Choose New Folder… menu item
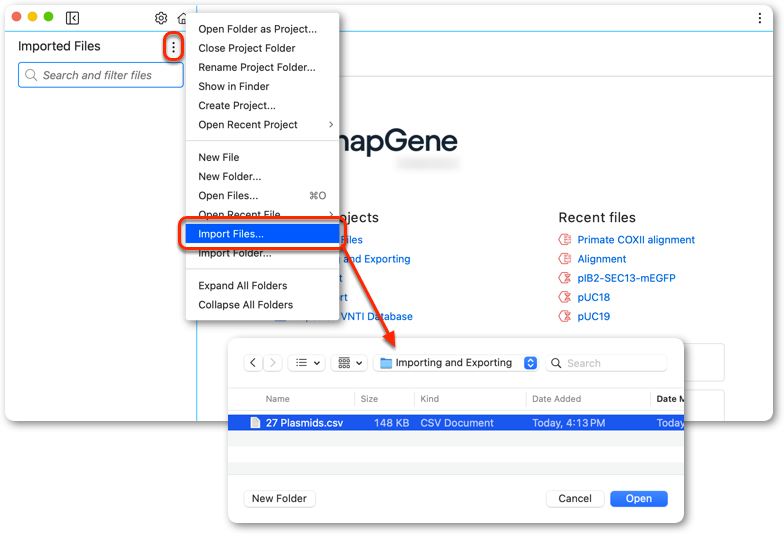784x537 pixels. (x=262, y=176)
